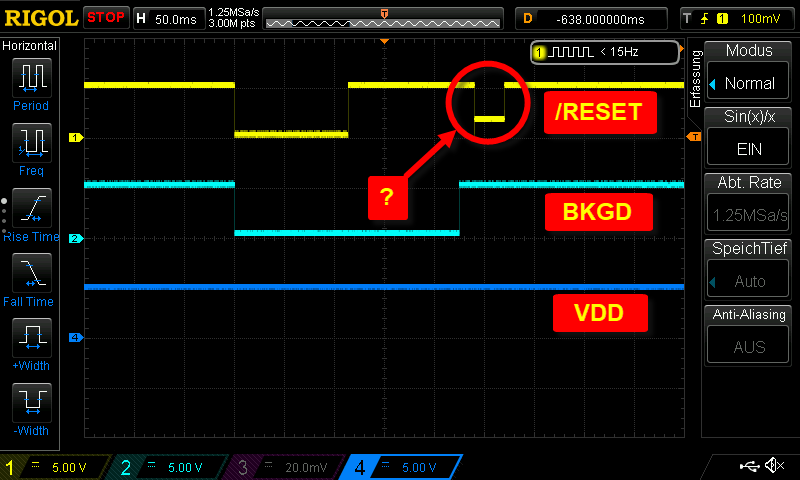Click the Erfassung vertical menu tab
The height and width of the screenshot is (480, 800).
(695, 79)
